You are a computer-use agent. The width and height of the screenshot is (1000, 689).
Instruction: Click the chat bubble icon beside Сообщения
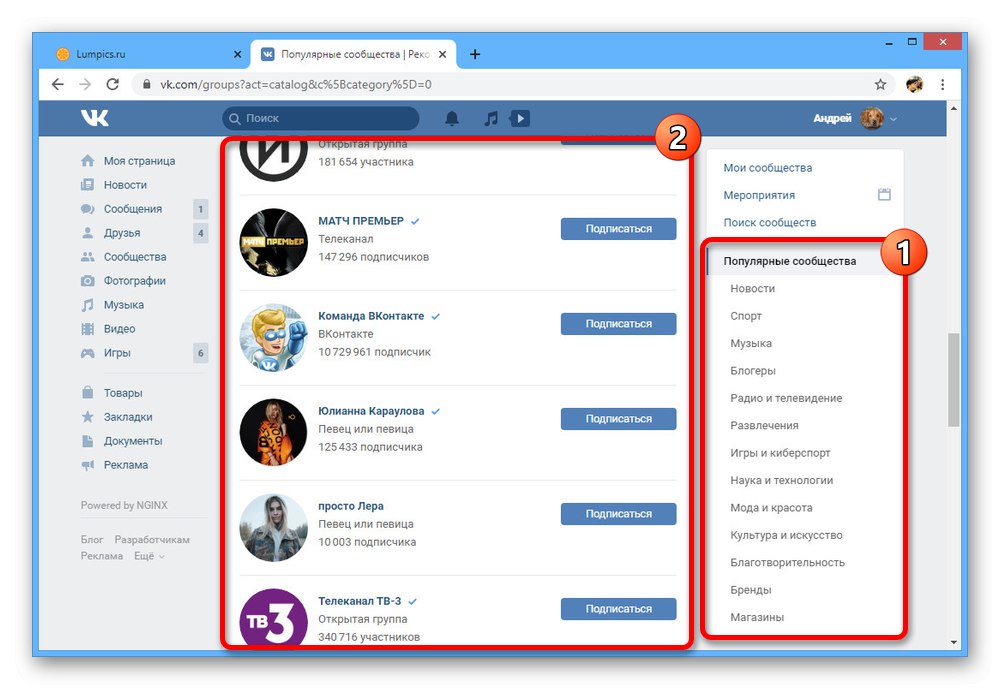pos(87,209)
